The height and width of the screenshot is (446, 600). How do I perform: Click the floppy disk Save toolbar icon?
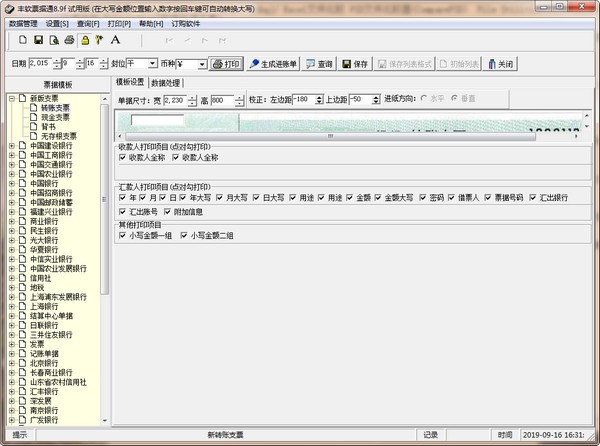click(x=38, y=40)
